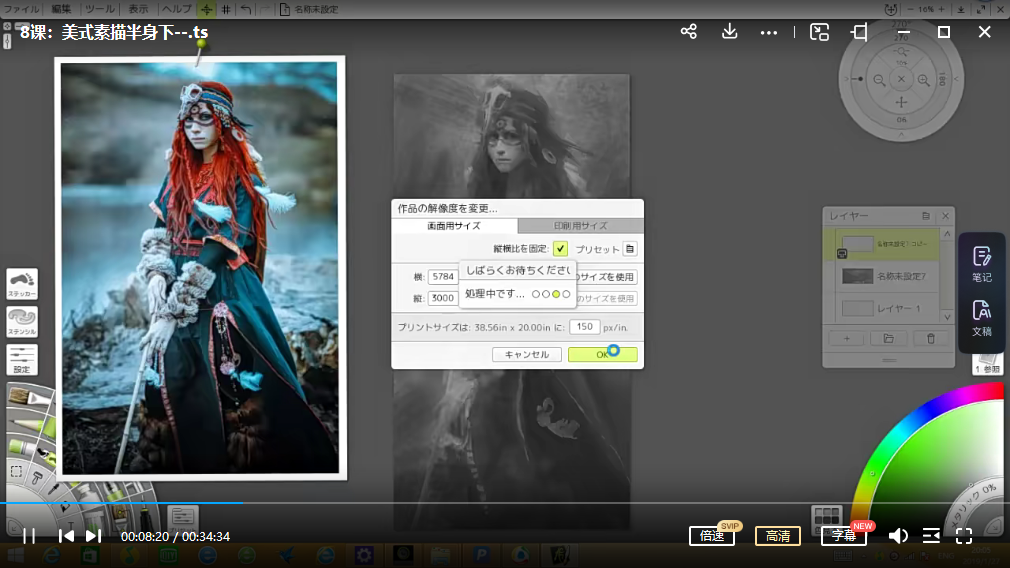
Task: Click the undo arrow in ArtRage toolbar
Action: pyautogui.click(x=245, y=9)
